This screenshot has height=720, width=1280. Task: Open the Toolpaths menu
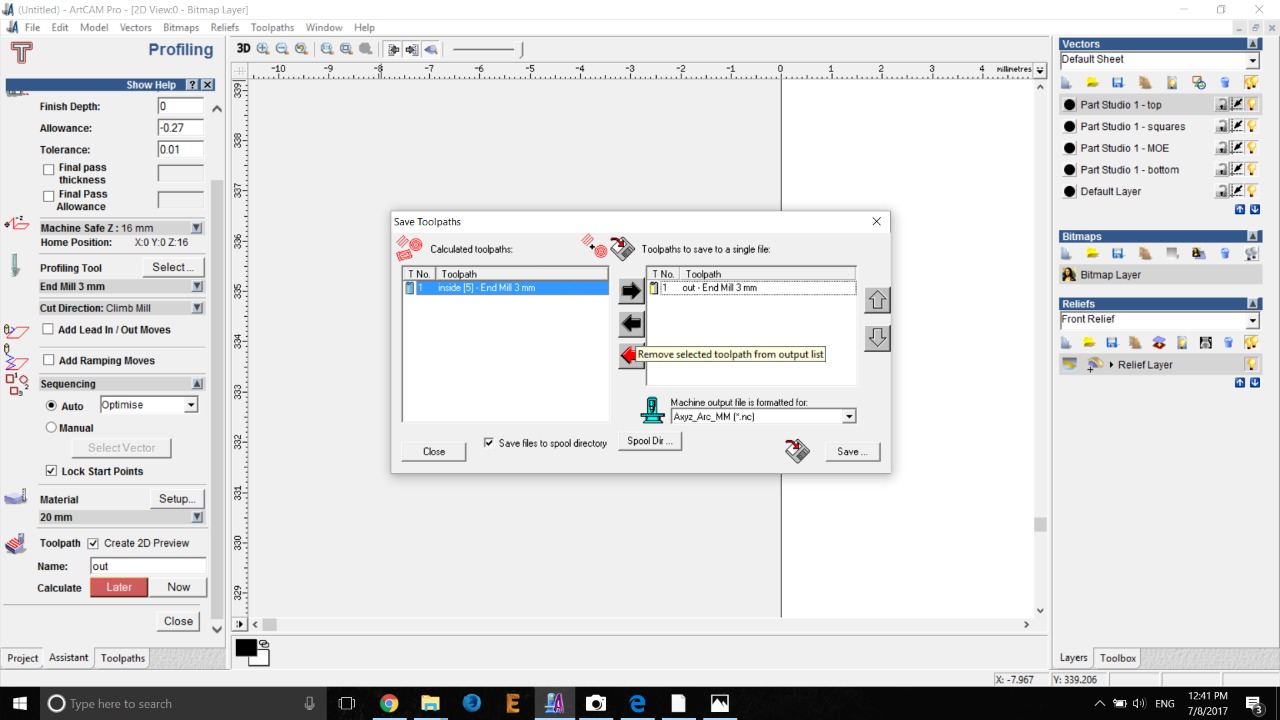(272, 28)
